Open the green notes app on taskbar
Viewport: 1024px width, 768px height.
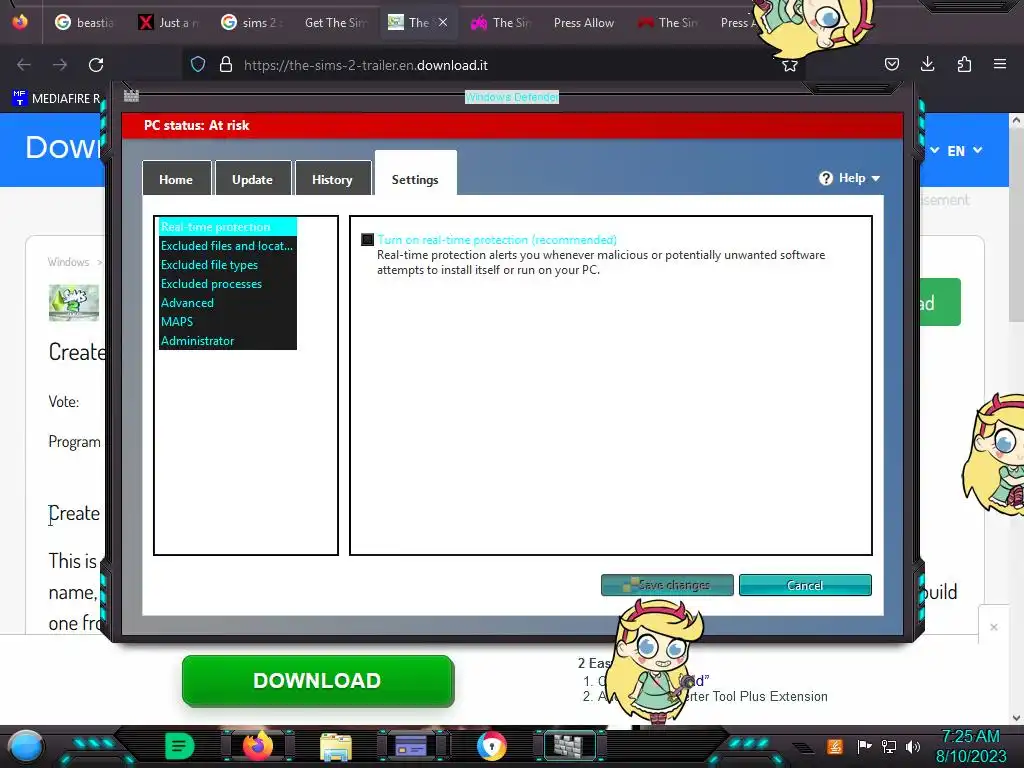coord(179,746)
